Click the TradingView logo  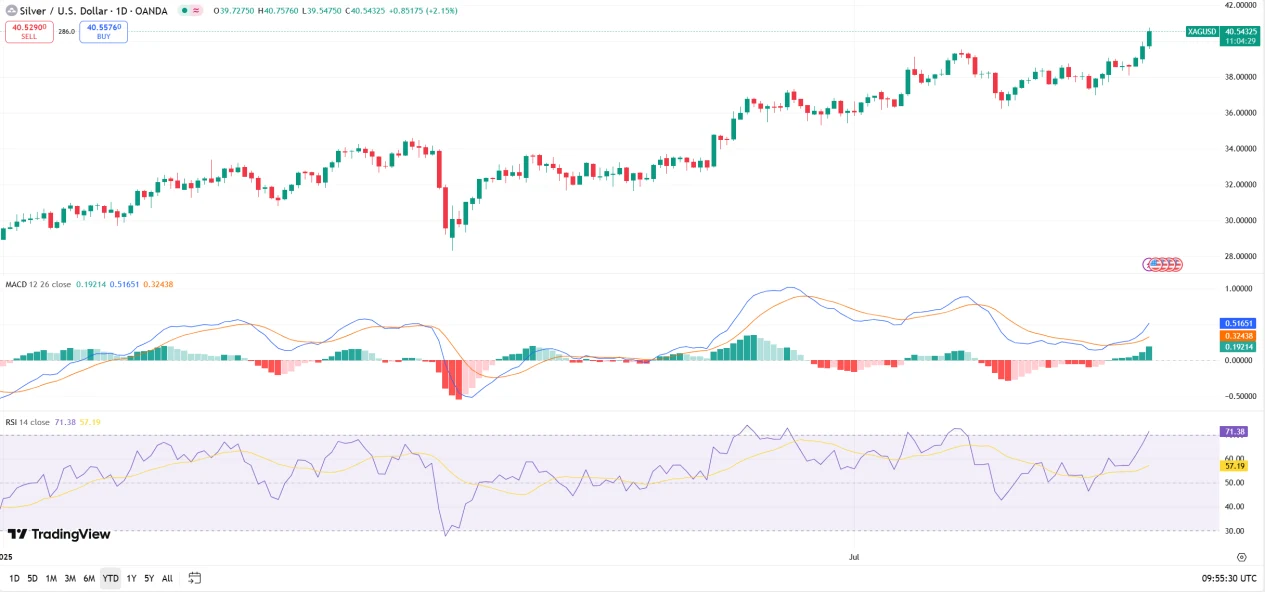[59, 534]
